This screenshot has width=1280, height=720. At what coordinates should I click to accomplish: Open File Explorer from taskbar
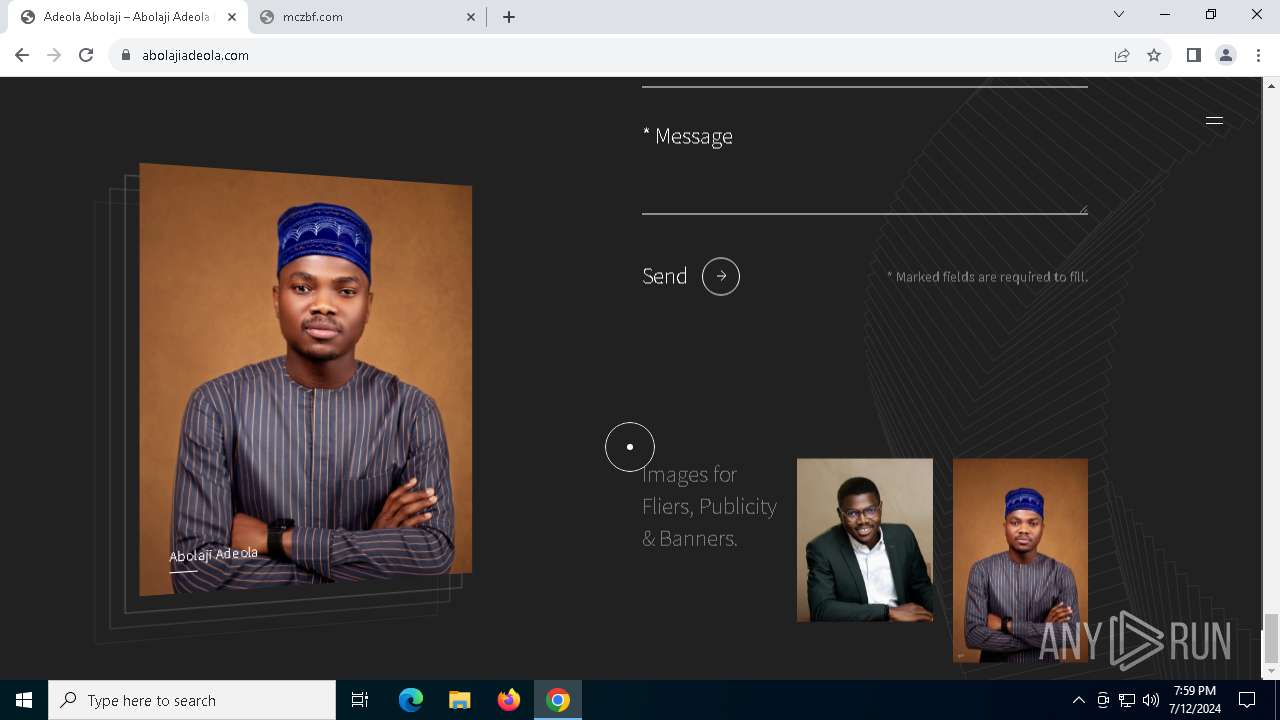tap(460, 700)
